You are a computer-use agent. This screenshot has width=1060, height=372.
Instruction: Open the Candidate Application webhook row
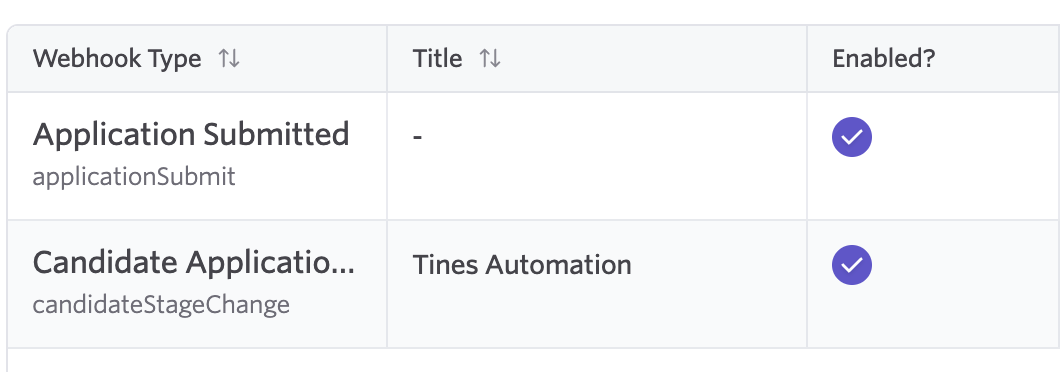pyautogui.click(x=533, y=284)
